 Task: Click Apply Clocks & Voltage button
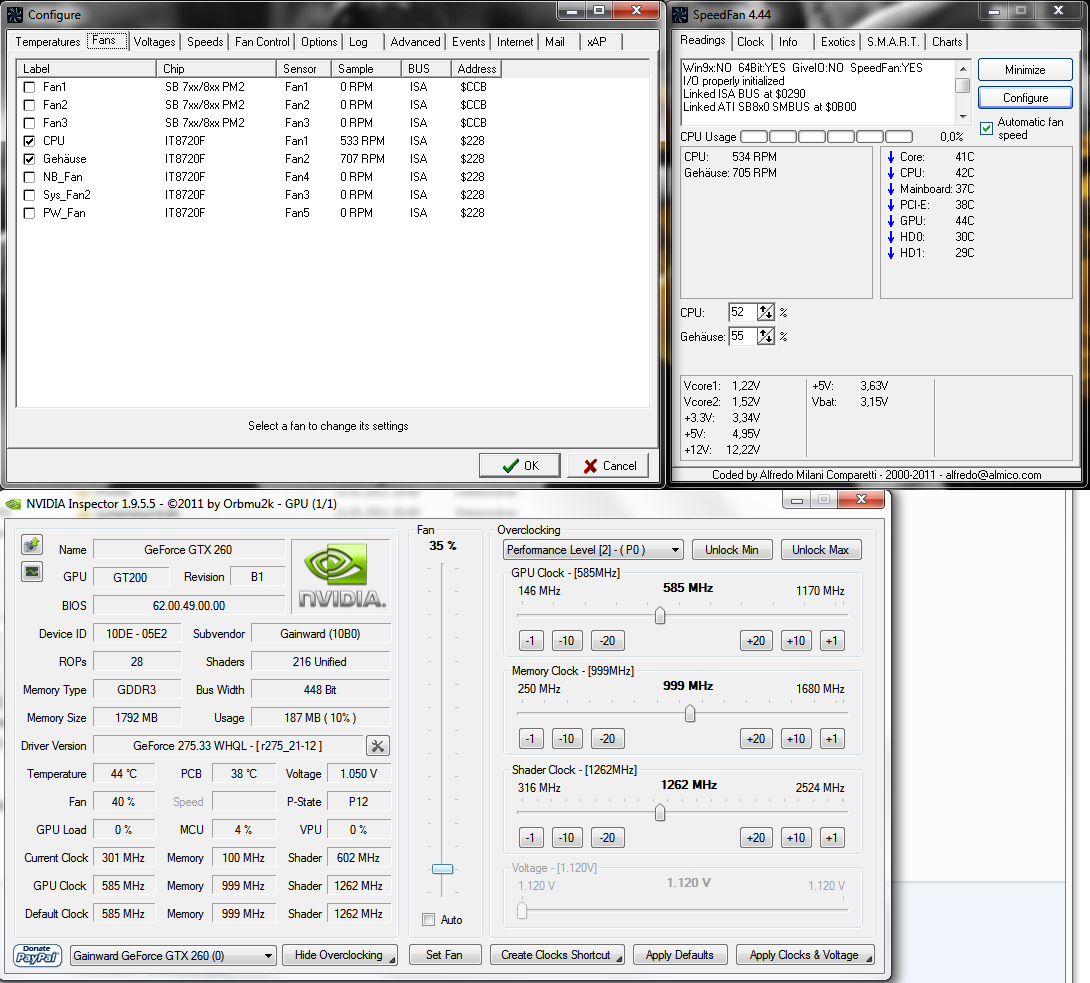804,955
